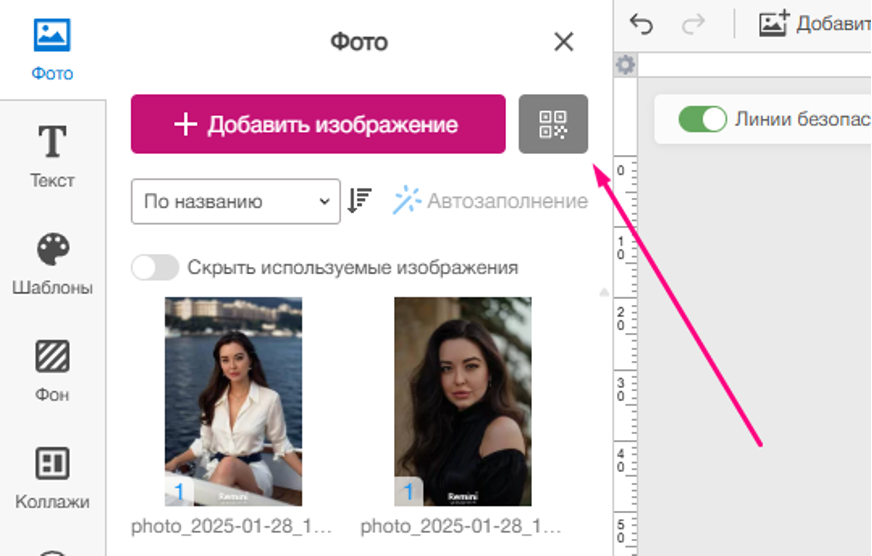
Task: Click the undo arrow in toolbar
Action: pyautogui.click(x=641, y=24)
